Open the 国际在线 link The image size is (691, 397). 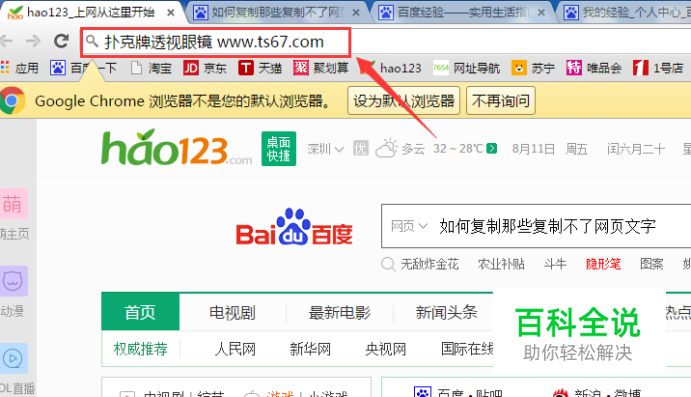467,349
